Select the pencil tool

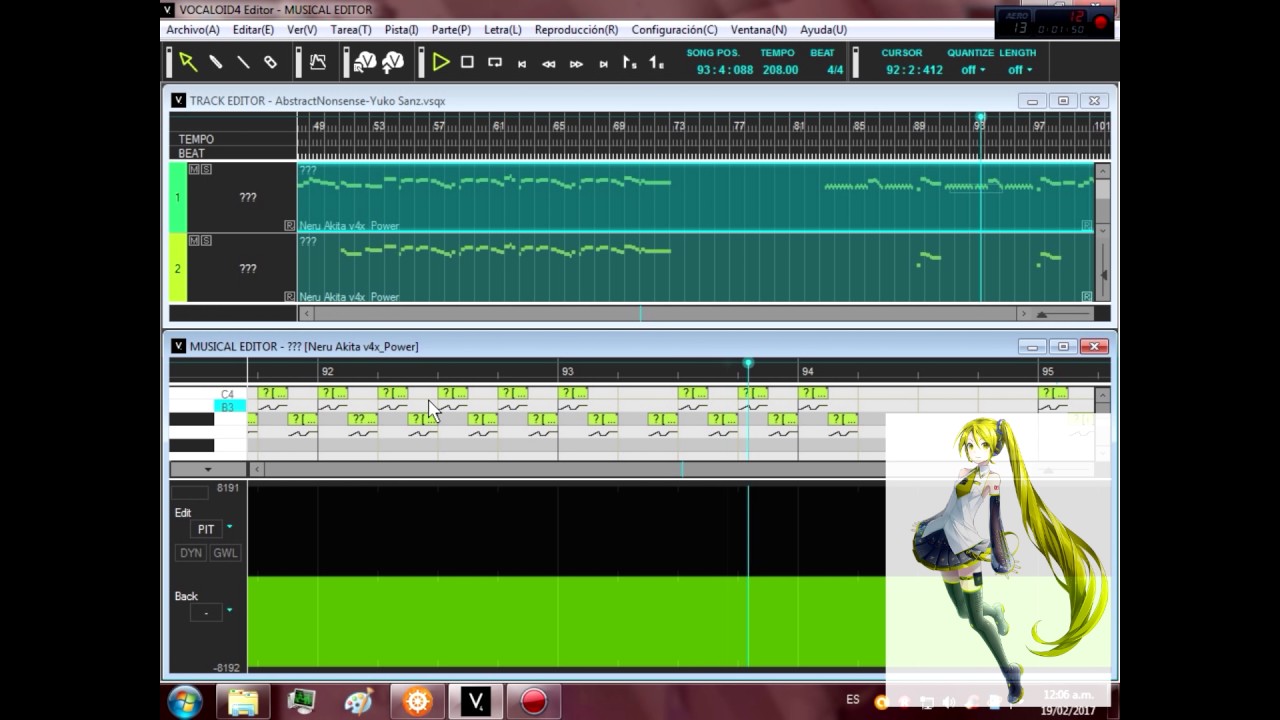point(215,62)
